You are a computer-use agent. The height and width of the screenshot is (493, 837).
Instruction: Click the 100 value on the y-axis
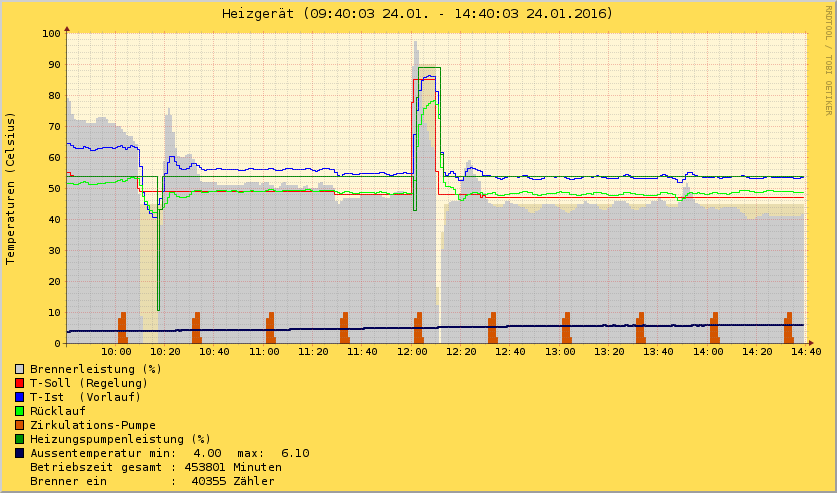[51, 34]
